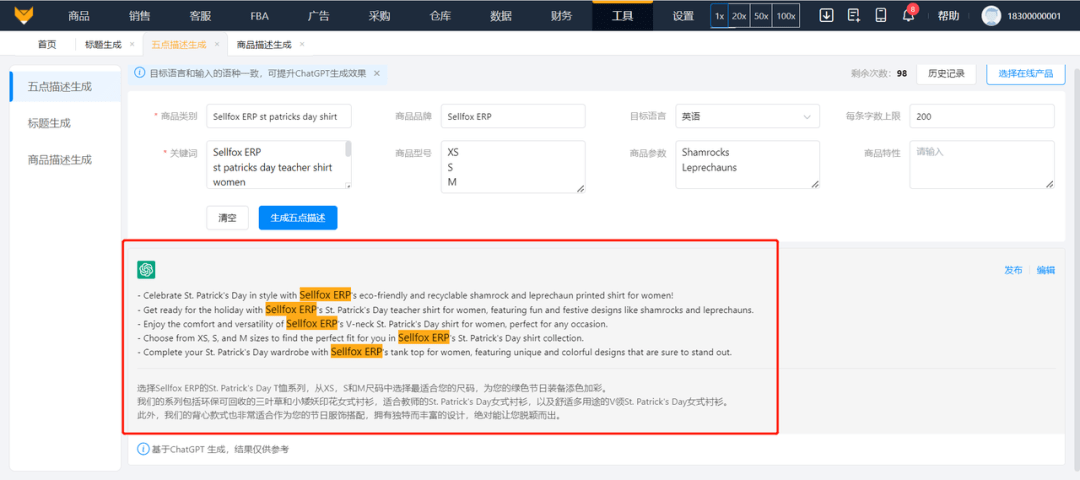Expand the 目标语言 dropdown
The image size is (1080, 480).
(747, 117)
